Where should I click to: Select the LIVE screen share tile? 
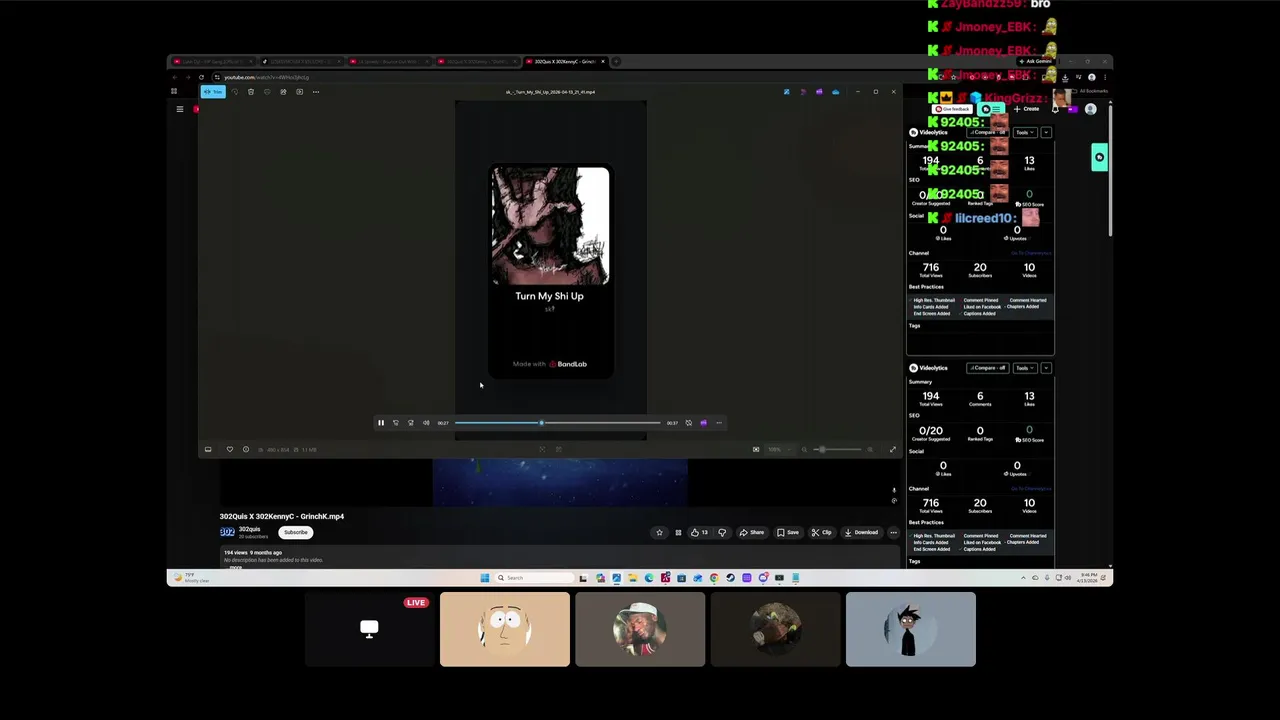point(369,629)
